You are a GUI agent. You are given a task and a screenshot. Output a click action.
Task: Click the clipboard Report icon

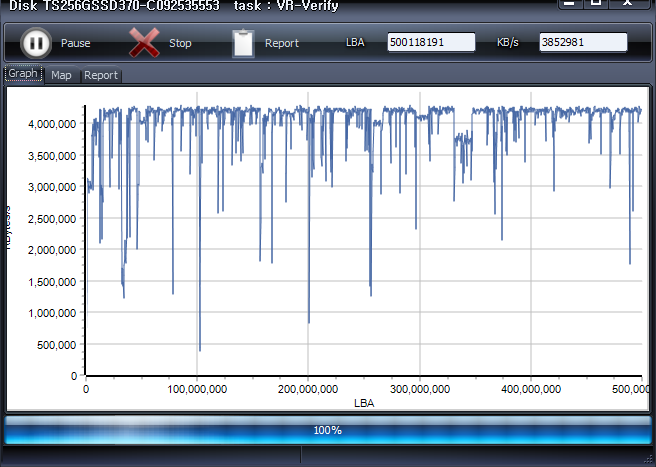(243, 43)
